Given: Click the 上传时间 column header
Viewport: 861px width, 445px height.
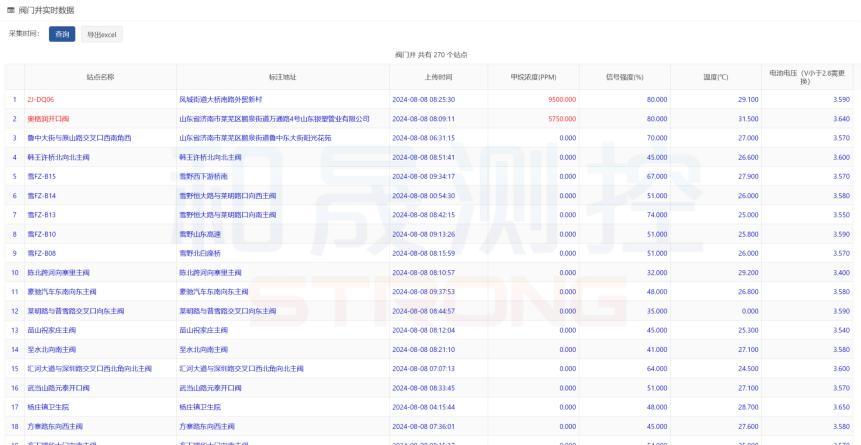Looking at the screenshot, I should coord(439,77).
